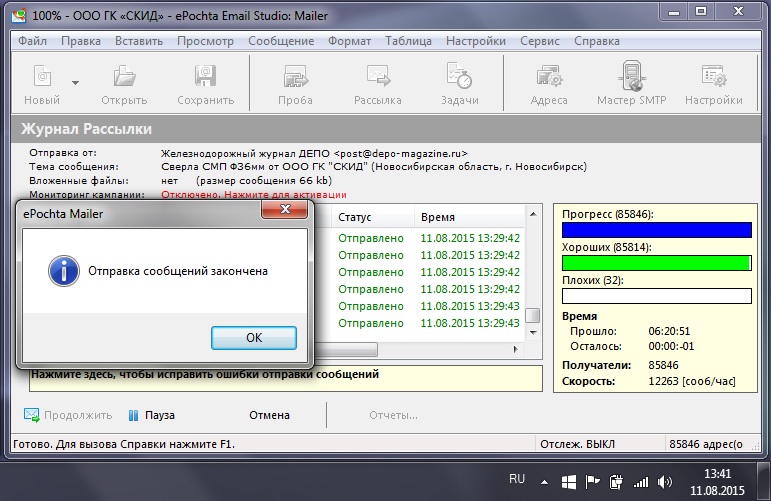Click the Пауза pause bars icon
This screenshot has width=771, height=501.
[x=133, y=415]
